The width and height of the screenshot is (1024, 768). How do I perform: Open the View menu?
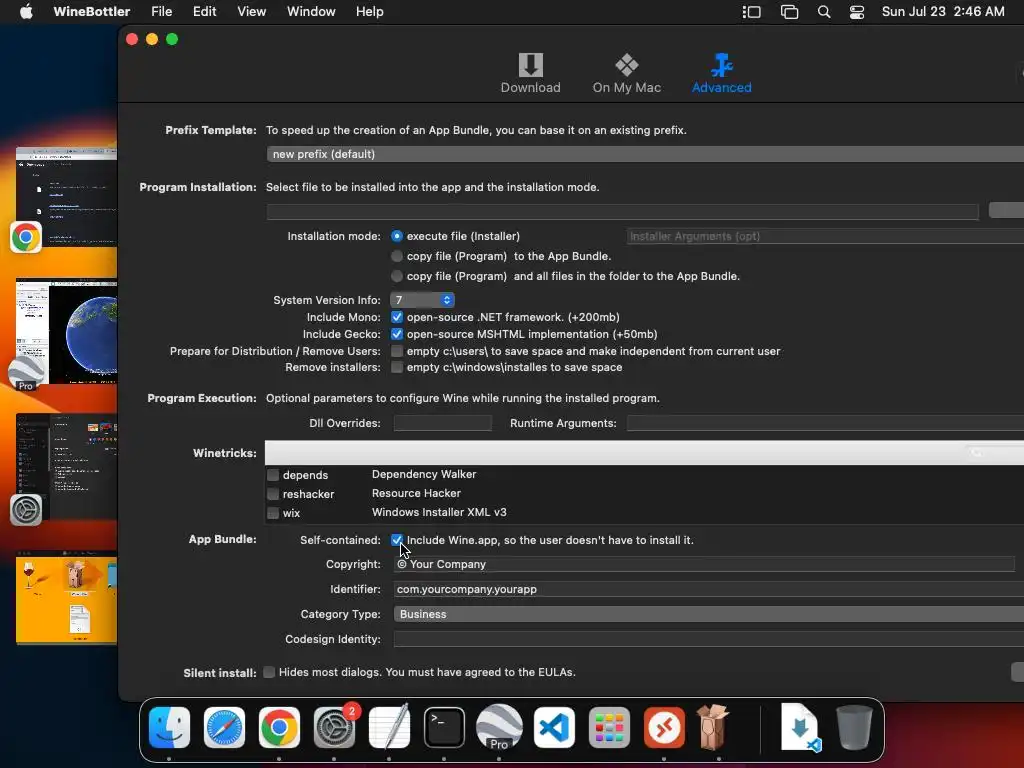coord(251,12)
